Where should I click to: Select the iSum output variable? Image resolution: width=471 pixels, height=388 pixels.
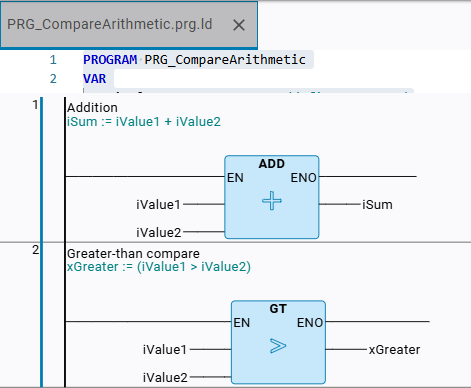tap(377, 204)
